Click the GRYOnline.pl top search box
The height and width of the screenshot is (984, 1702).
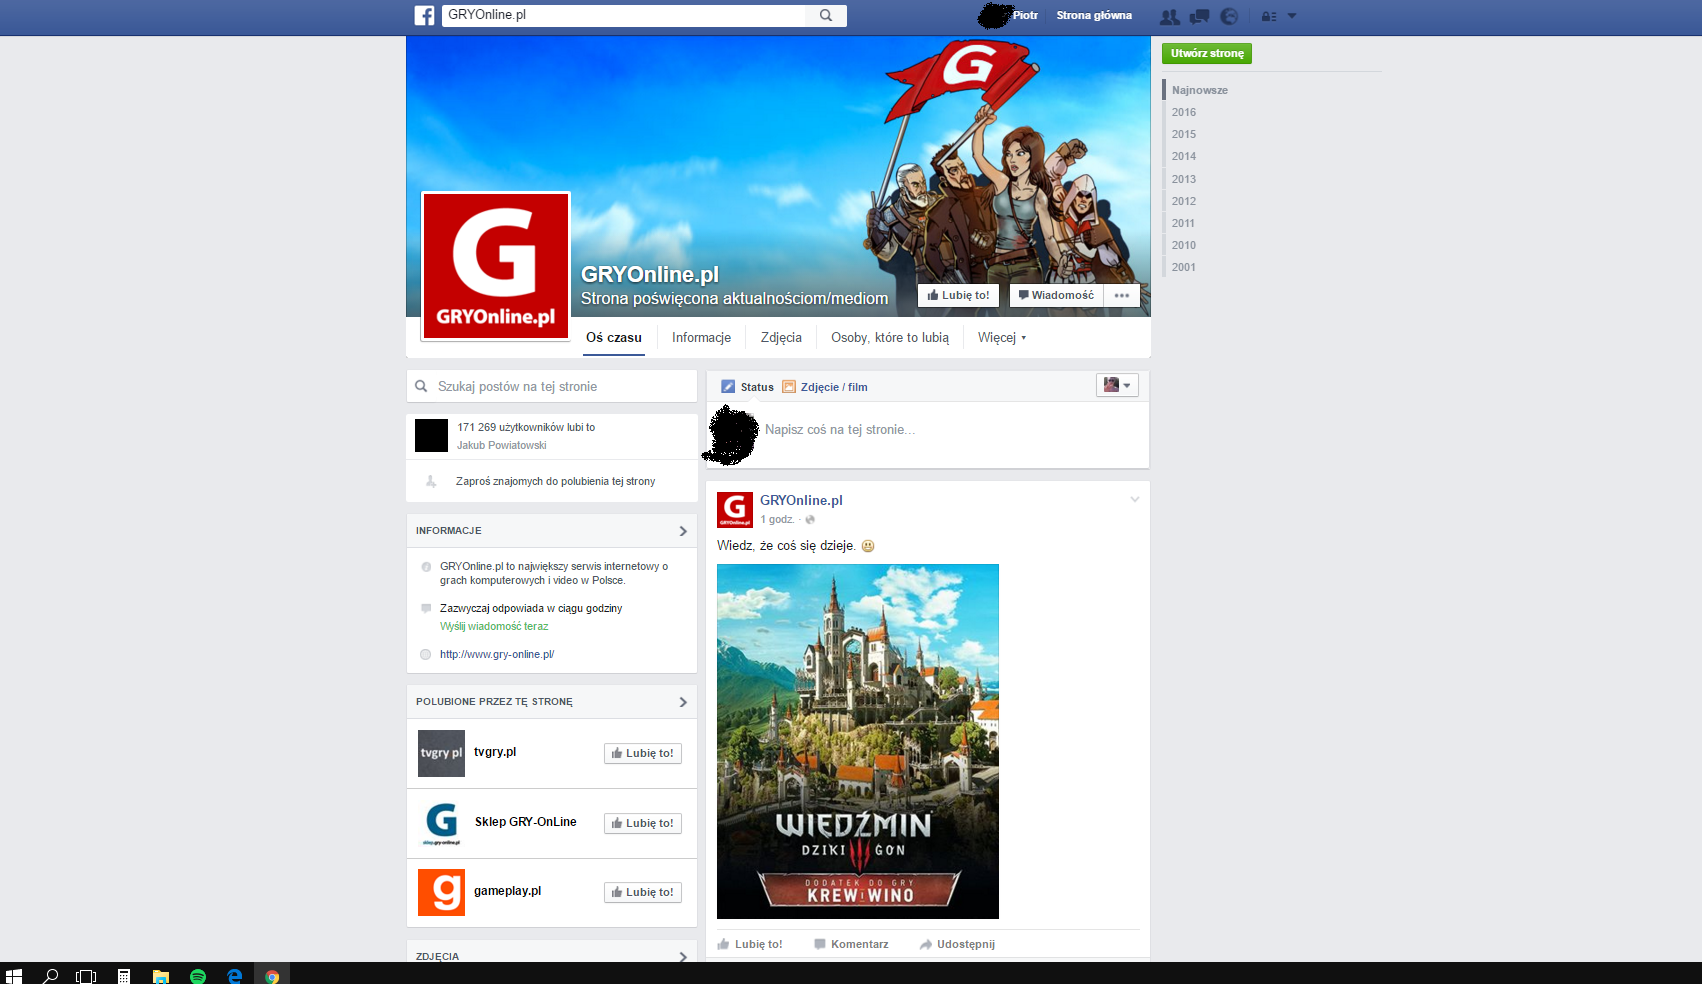coord(625,15)
